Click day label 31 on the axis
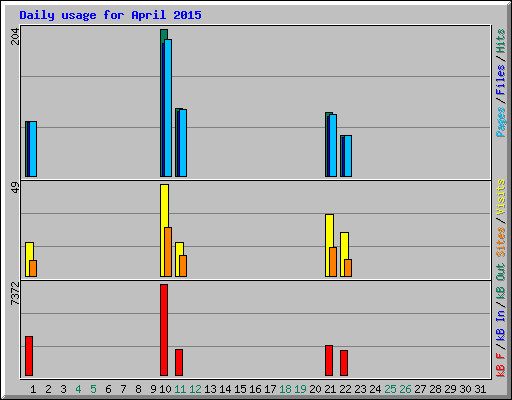This screenshot has width=512, height=400. [480, 389]
